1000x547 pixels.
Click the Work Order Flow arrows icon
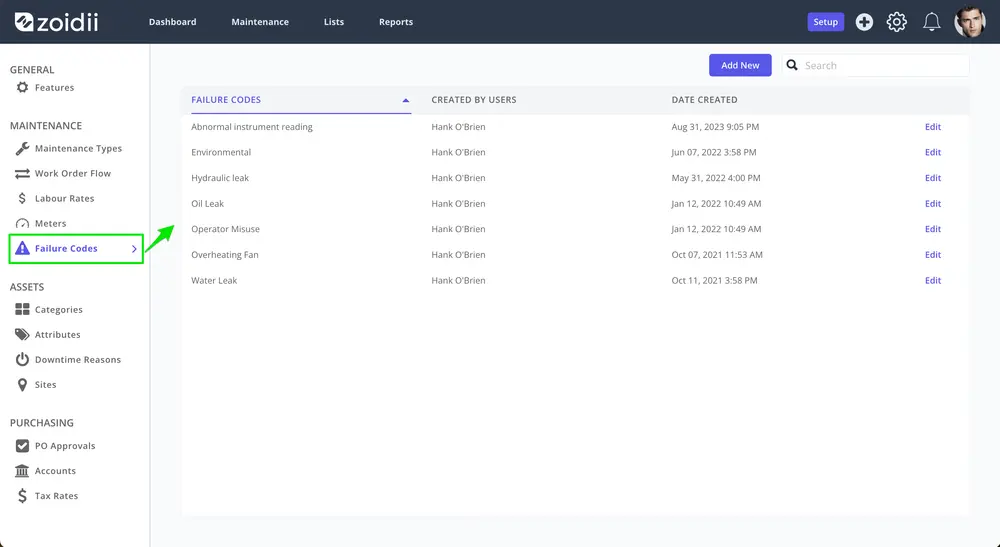22,173
